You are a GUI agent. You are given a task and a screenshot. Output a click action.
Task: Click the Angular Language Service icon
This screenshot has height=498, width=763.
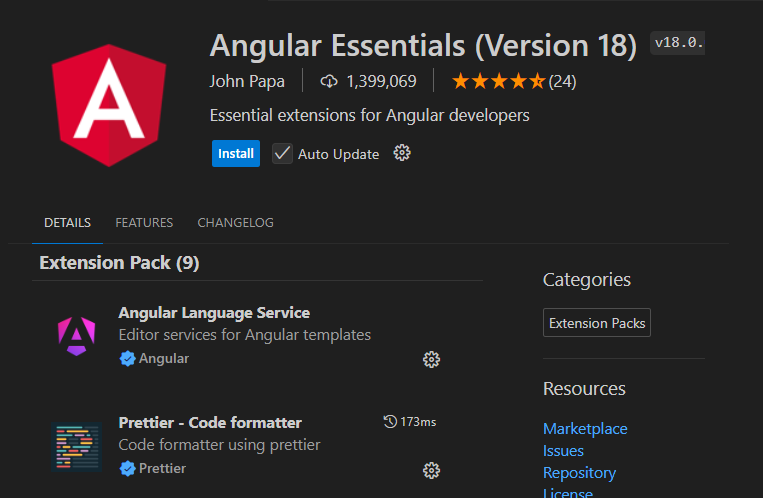[77, 335]
